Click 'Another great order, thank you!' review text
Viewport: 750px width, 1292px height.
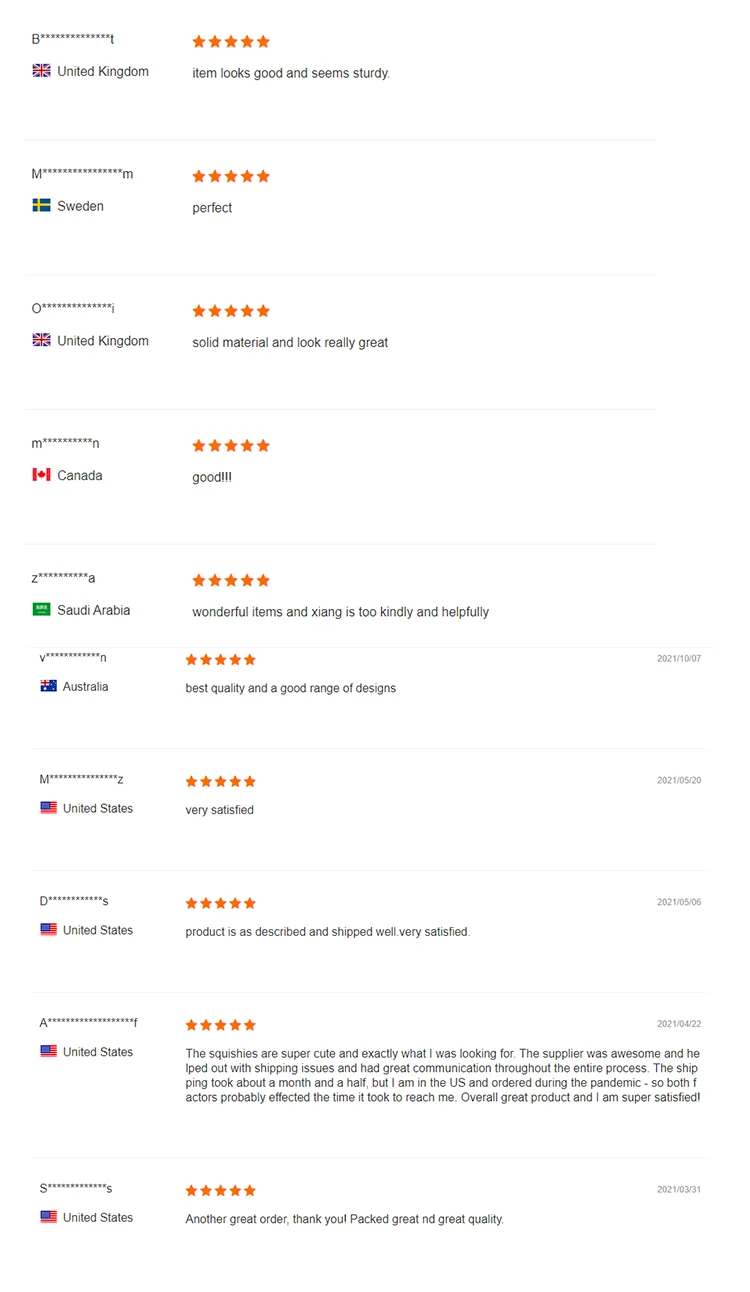(x=344, y=1219)
